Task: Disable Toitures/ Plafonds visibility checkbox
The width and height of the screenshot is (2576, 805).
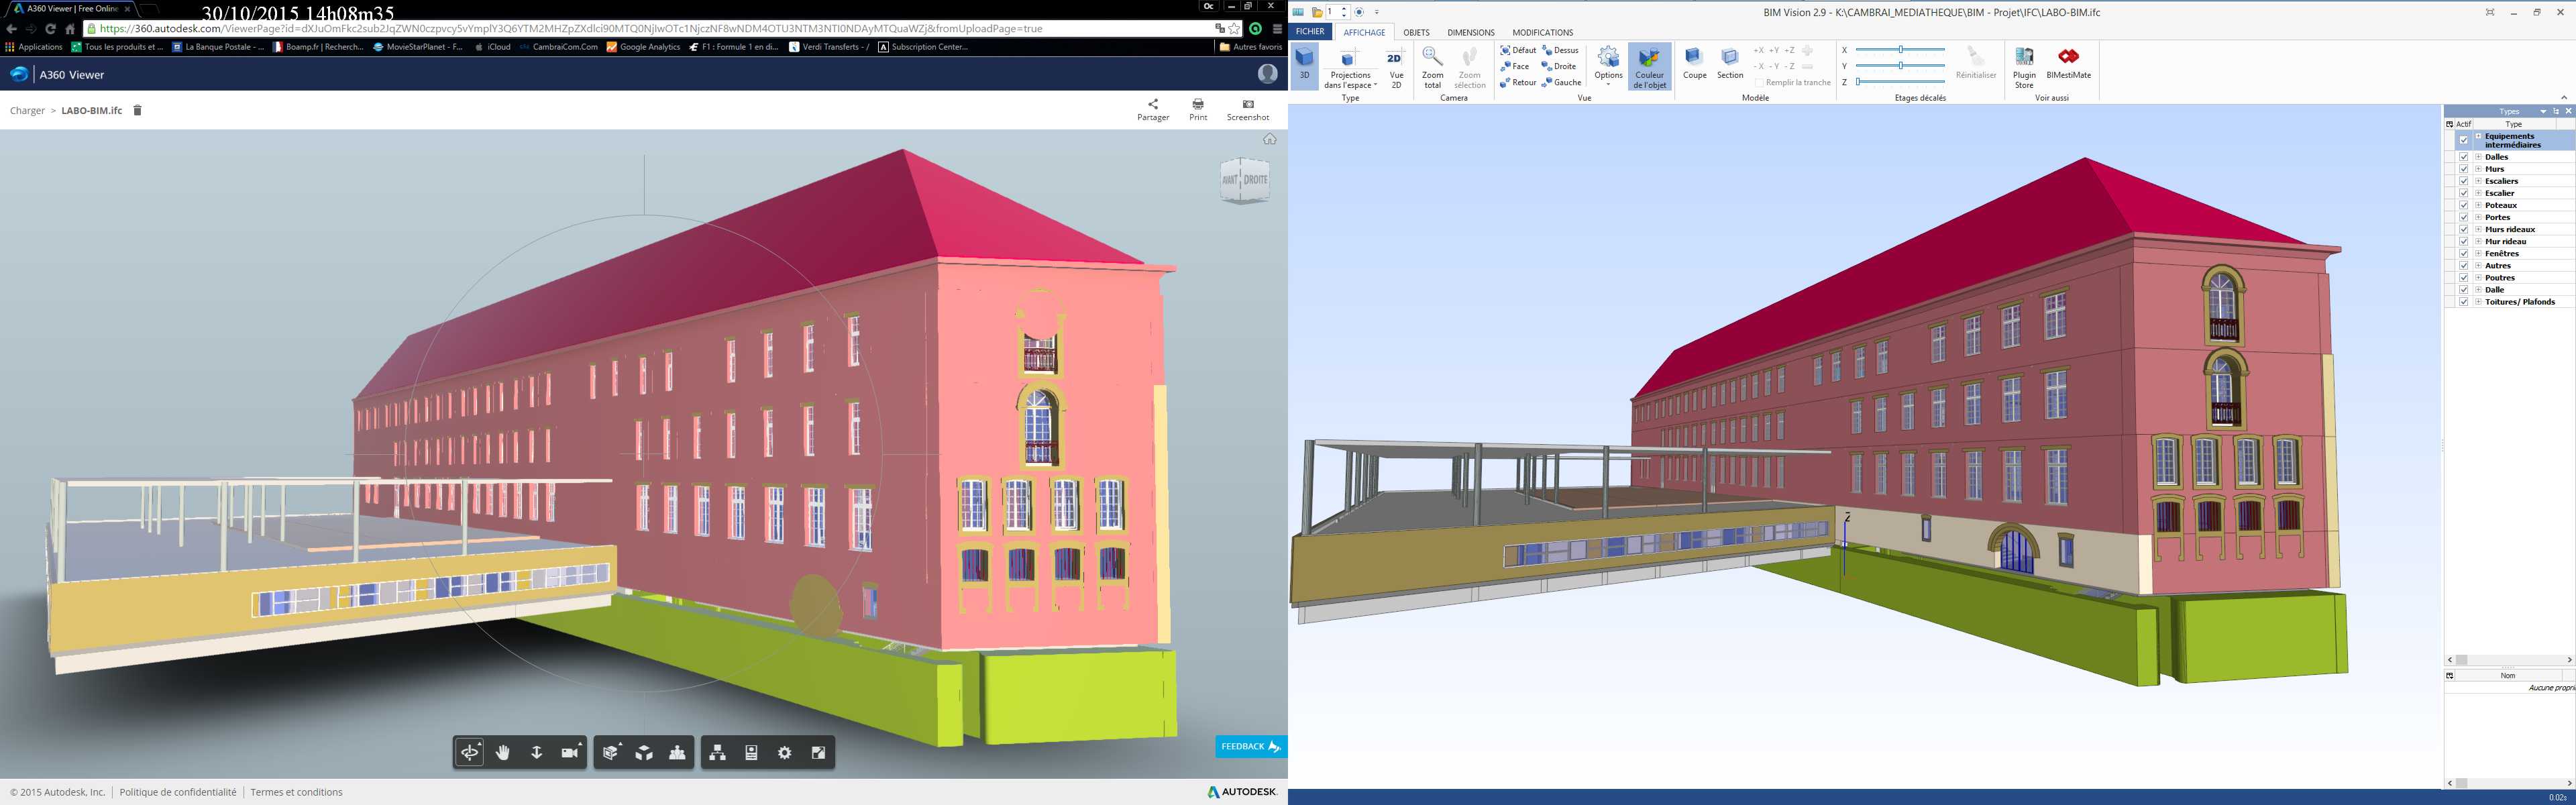Action: pos(2464,302)
